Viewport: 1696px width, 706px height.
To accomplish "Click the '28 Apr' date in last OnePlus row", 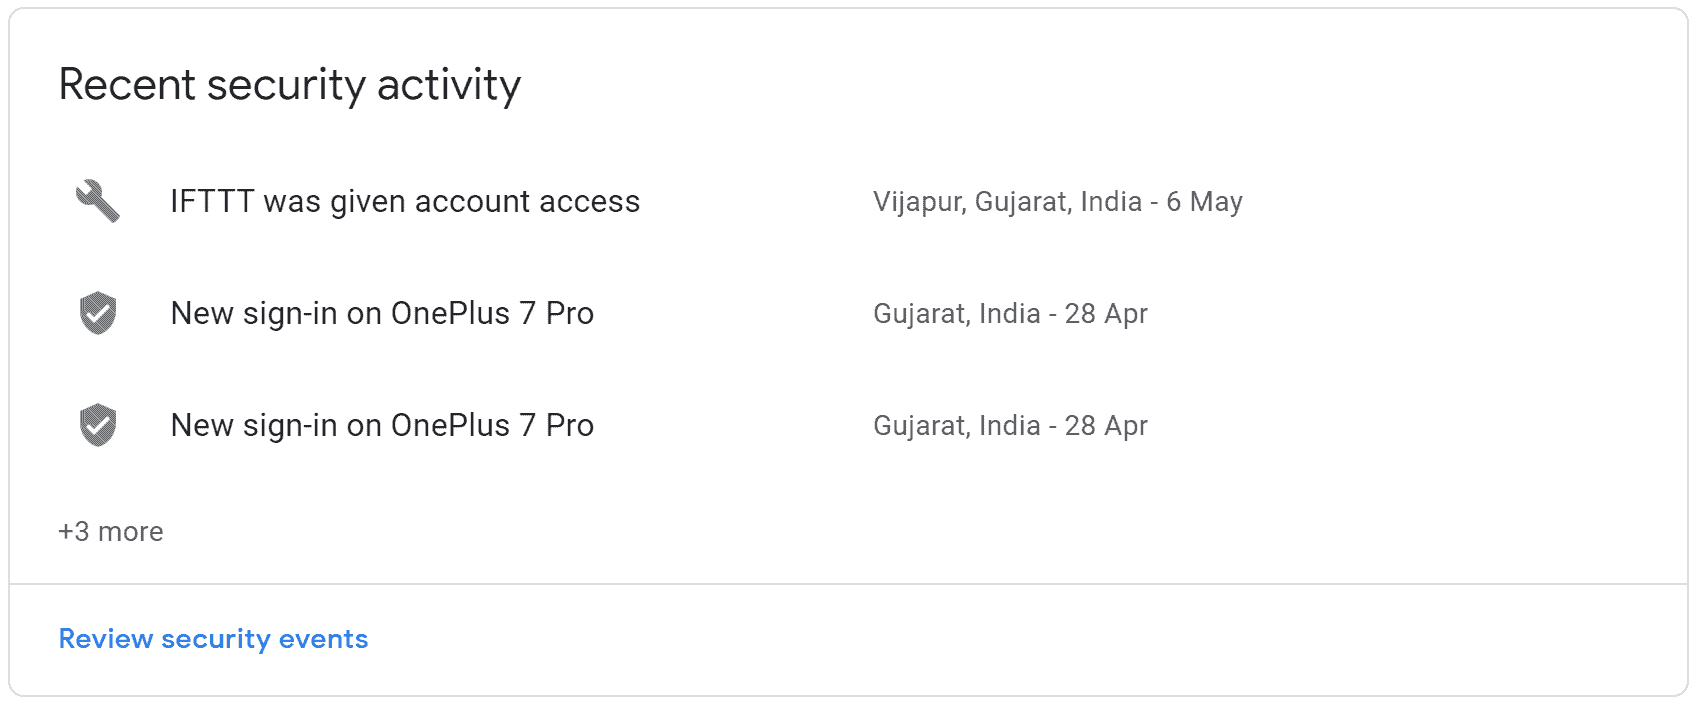I will point(1106,426).
